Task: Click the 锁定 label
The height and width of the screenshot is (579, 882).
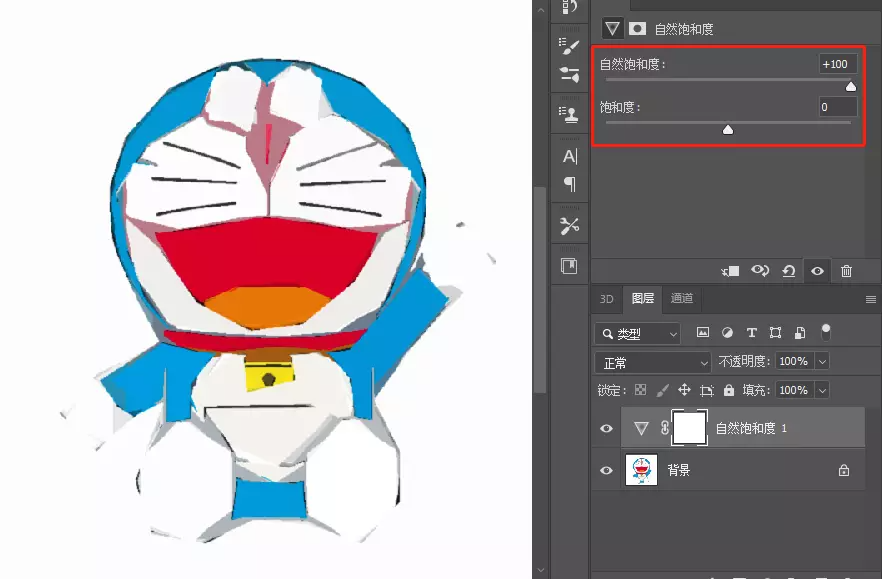Action: pos(611,390)
